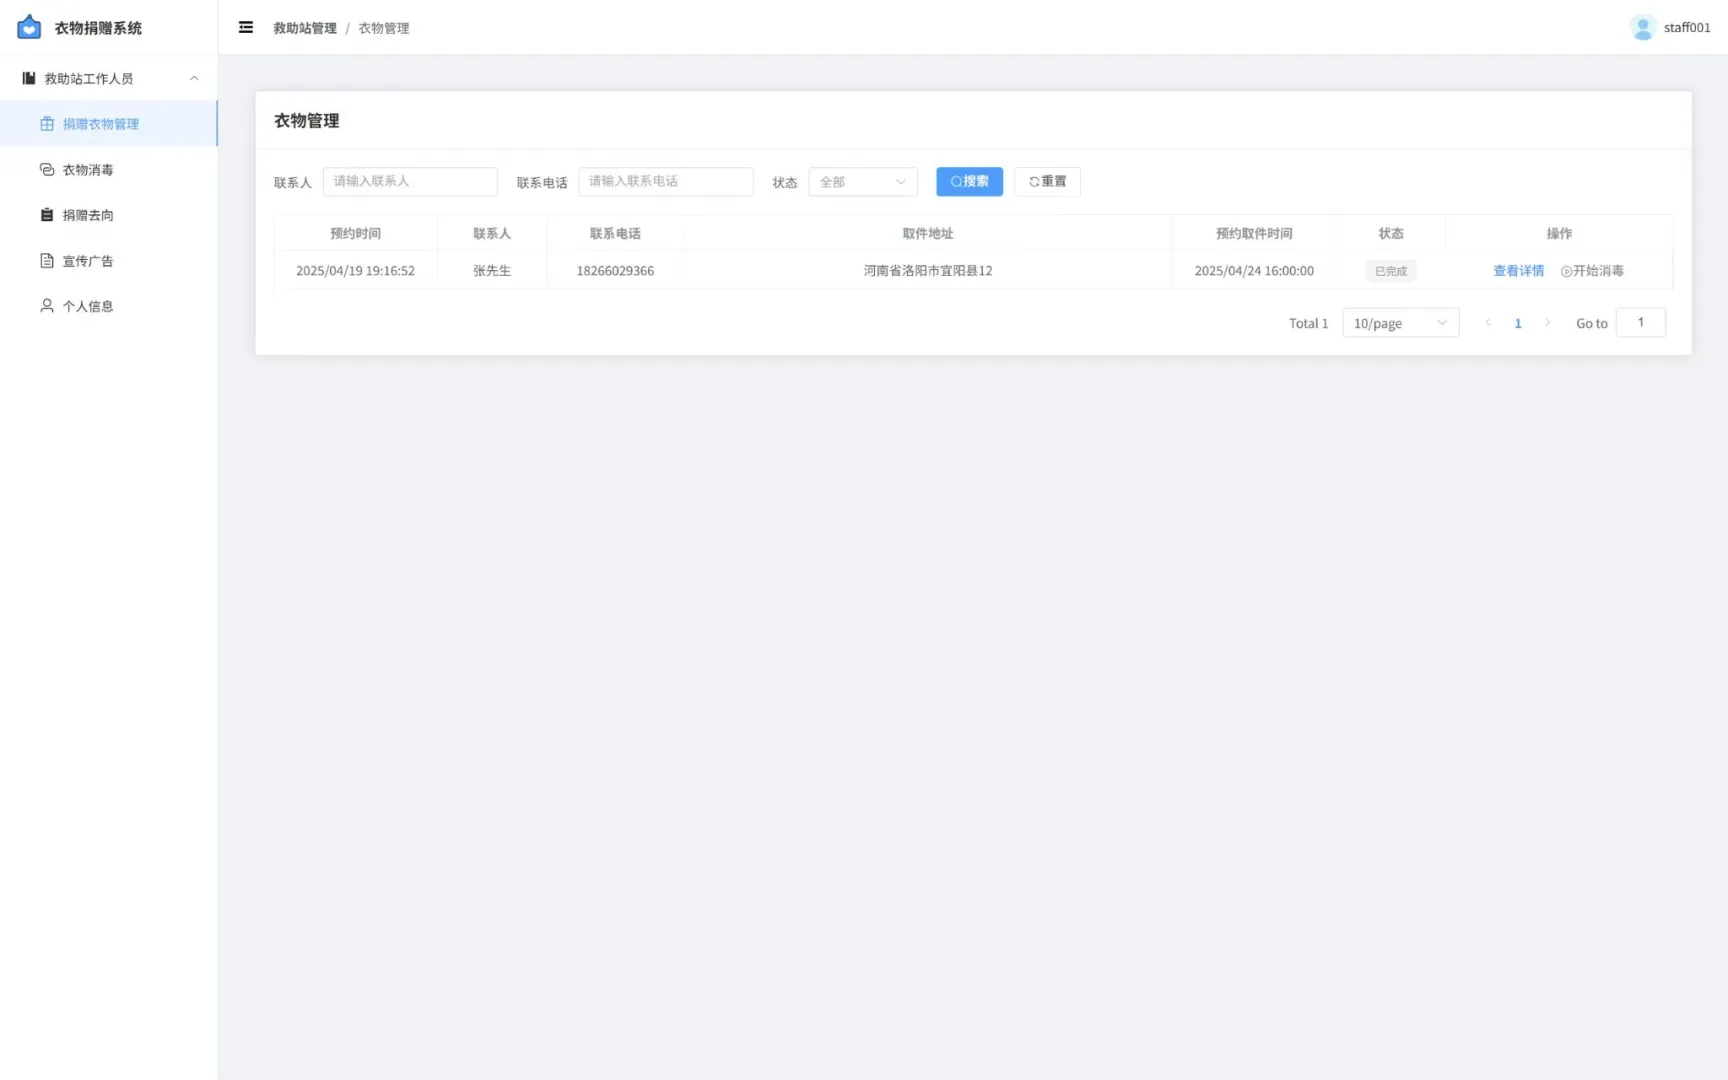Click the 预约取件时间 column header
1728x1080 pixels.
(x=1254, y=233)
